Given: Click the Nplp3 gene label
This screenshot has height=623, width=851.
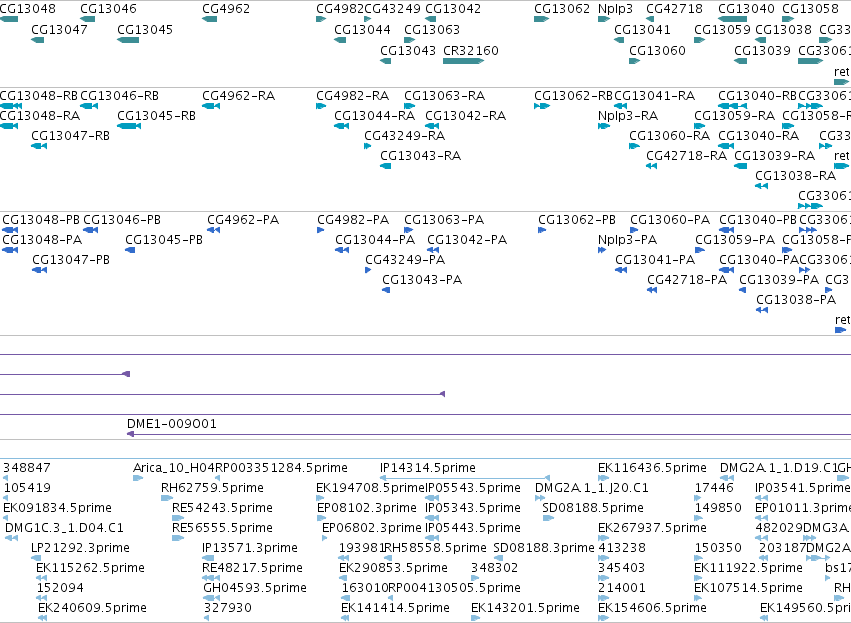Looking at the screenshot, I should (615, 9).
